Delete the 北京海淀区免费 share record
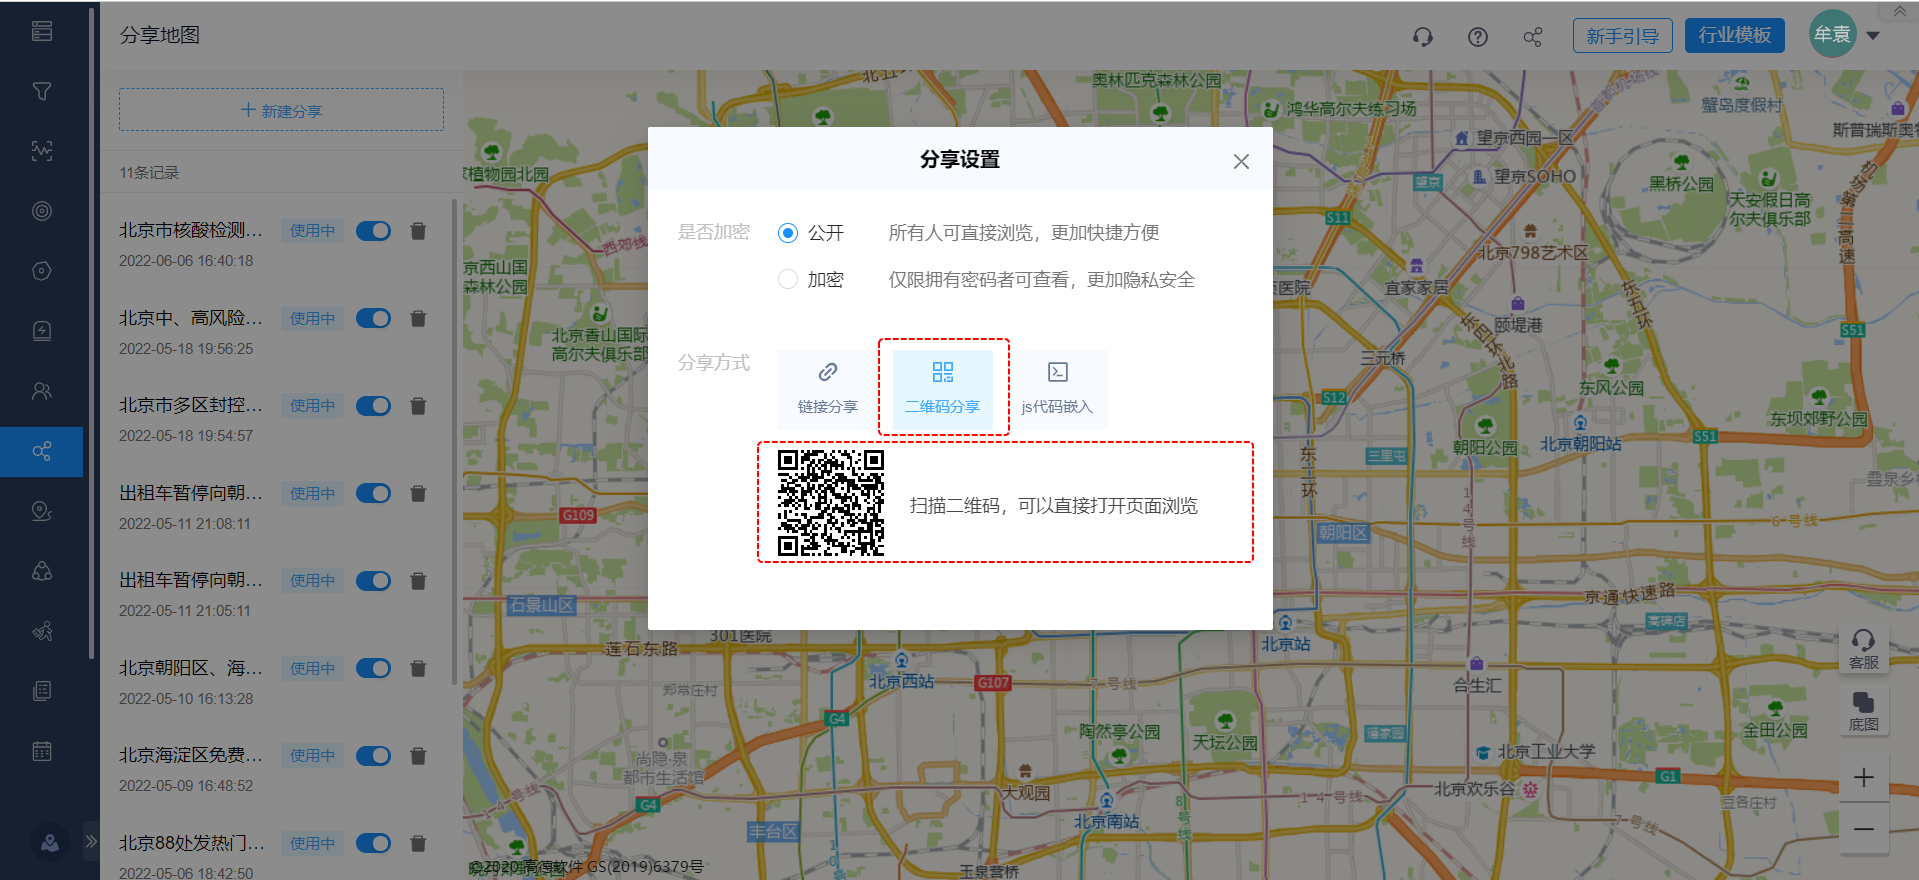The width and height of the screenshot is (1919, 880). (x=418, y=756)
